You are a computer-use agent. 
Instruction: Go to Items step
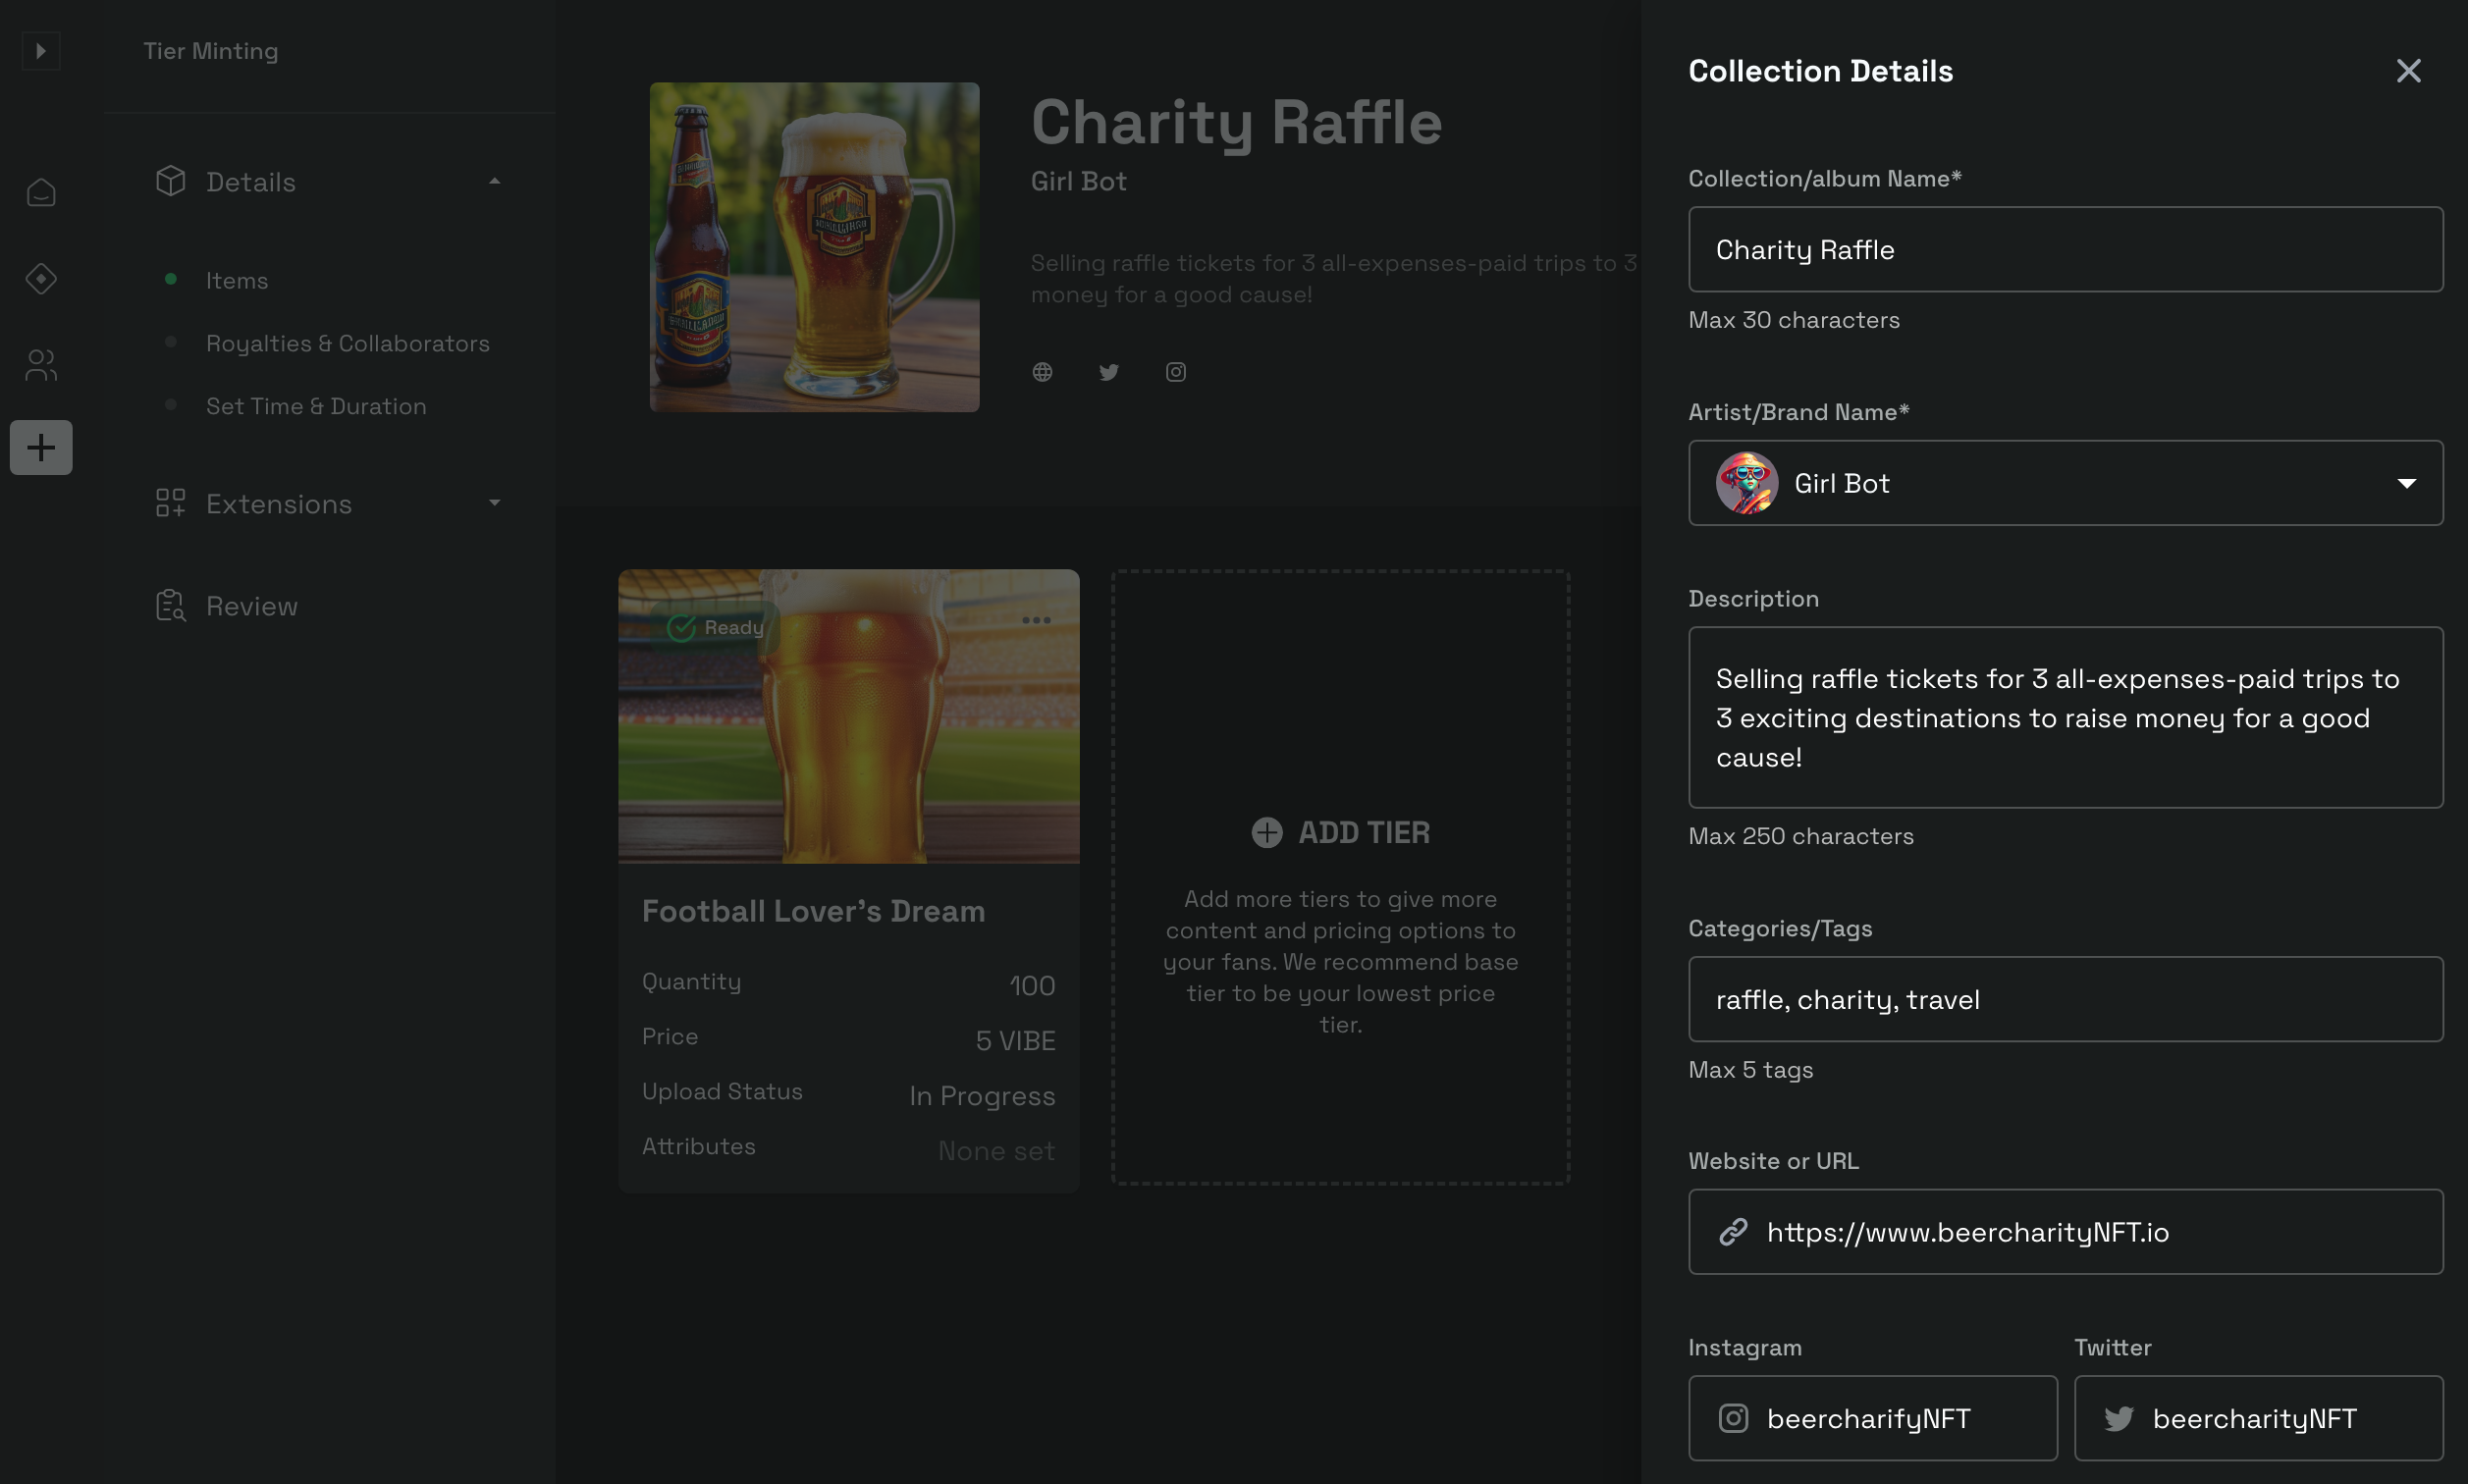(x=237, y=281)
